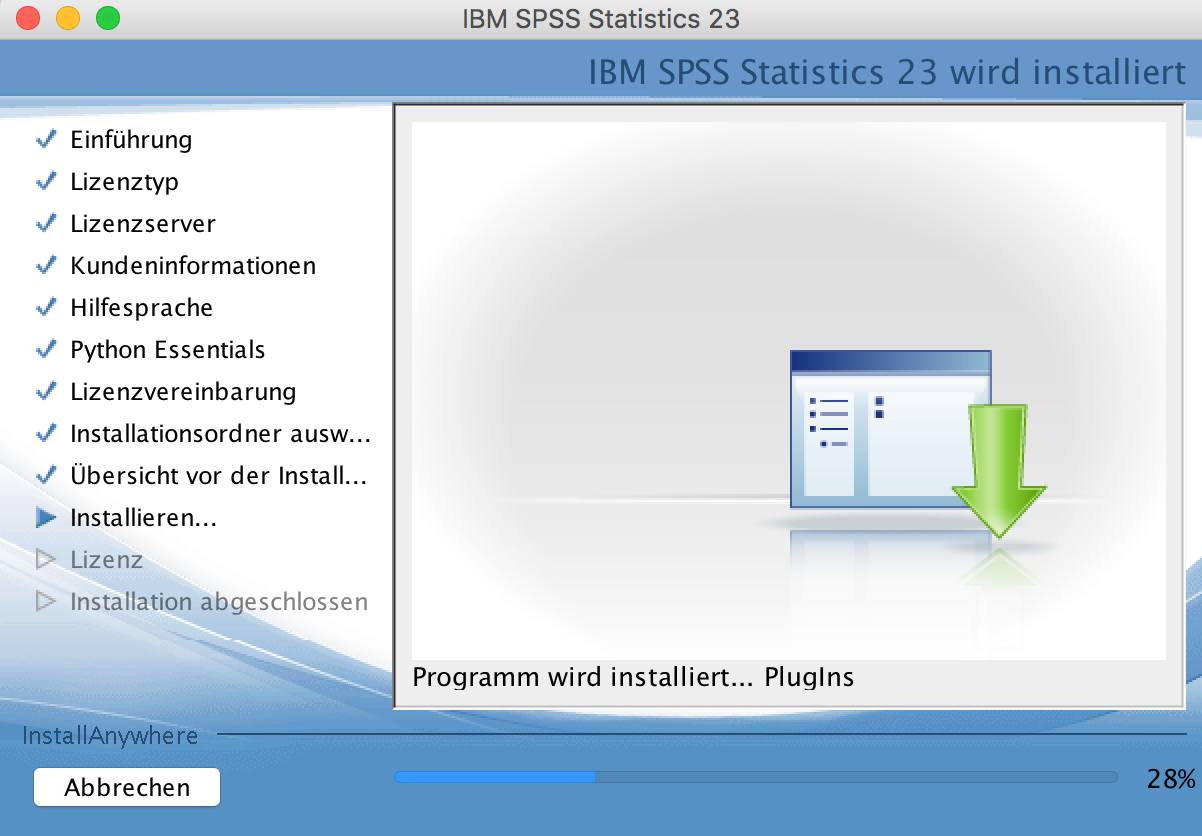
Task: Click the checkmark icon beside Lizenzserver
Action: 46,224
